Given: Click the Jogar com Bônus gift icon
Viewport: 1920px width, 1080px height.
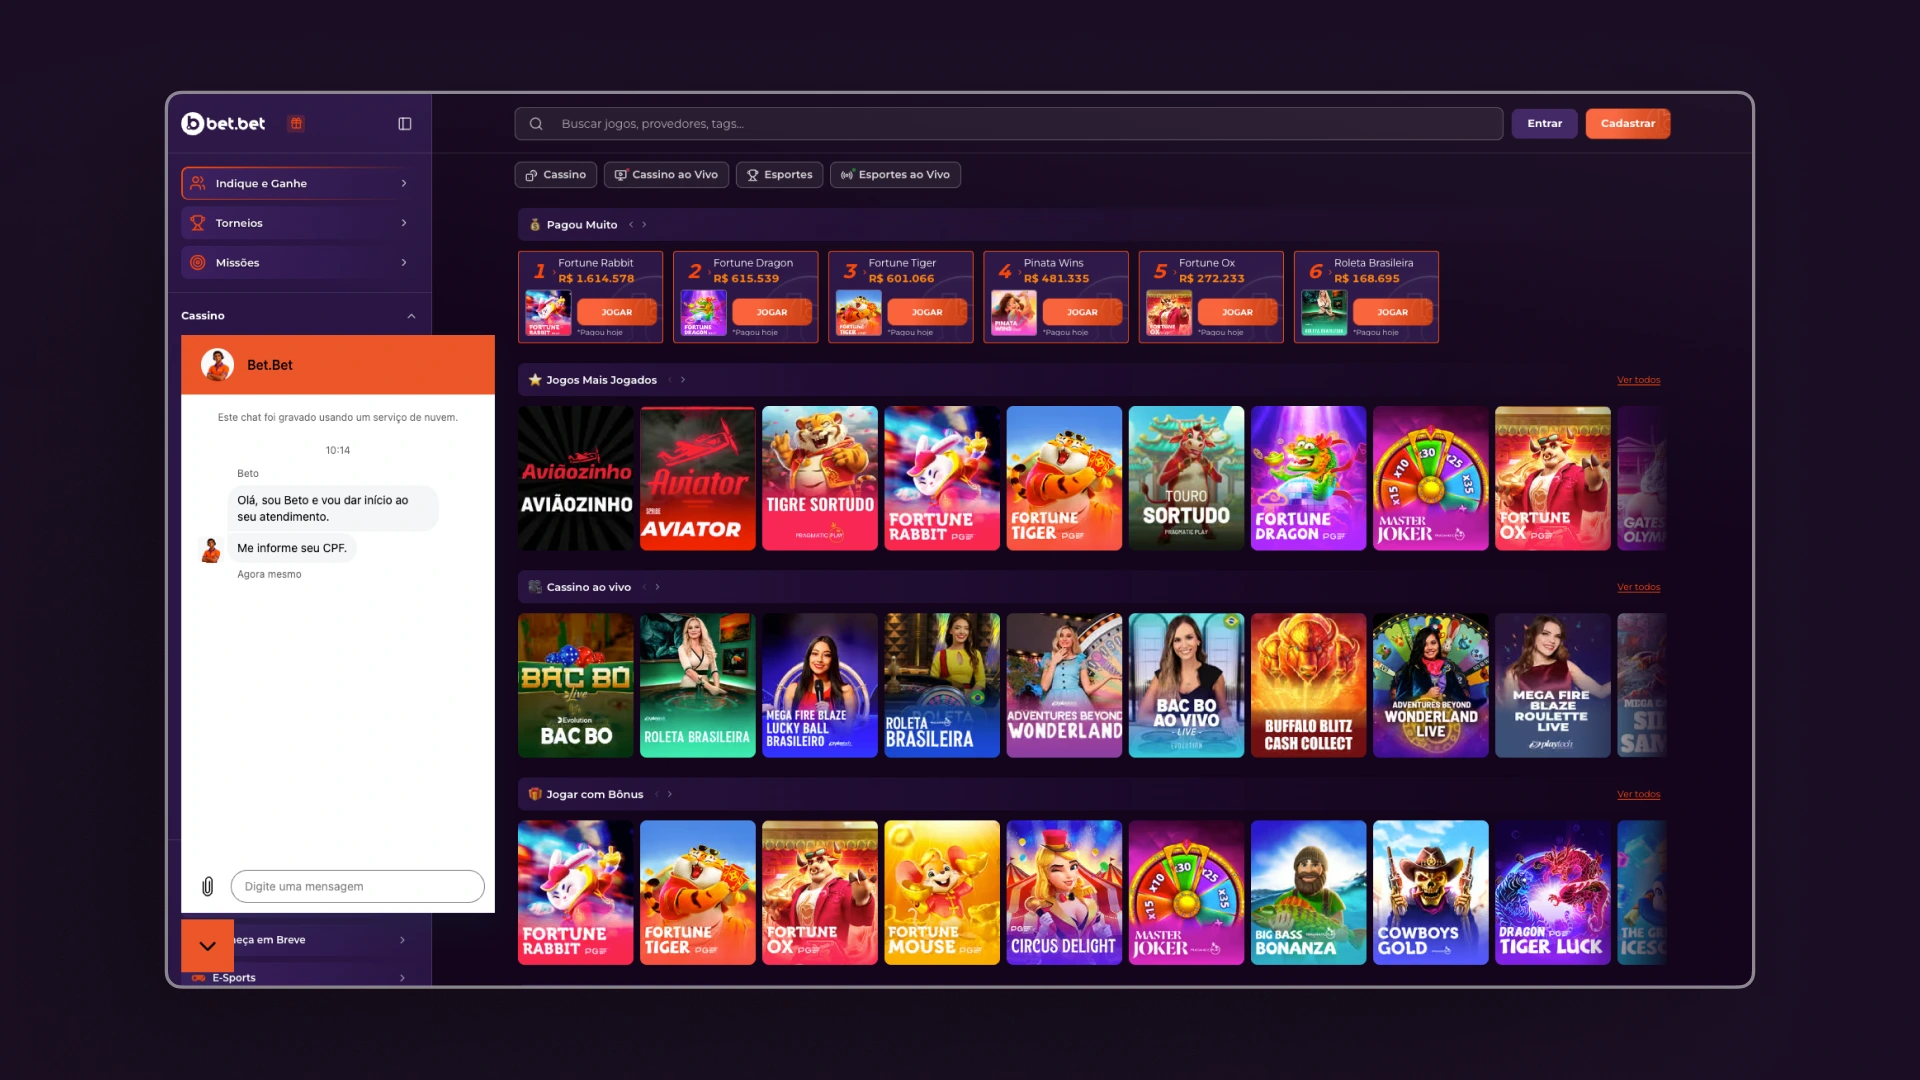Looking at the screenshot, I should tap(535, 794).
